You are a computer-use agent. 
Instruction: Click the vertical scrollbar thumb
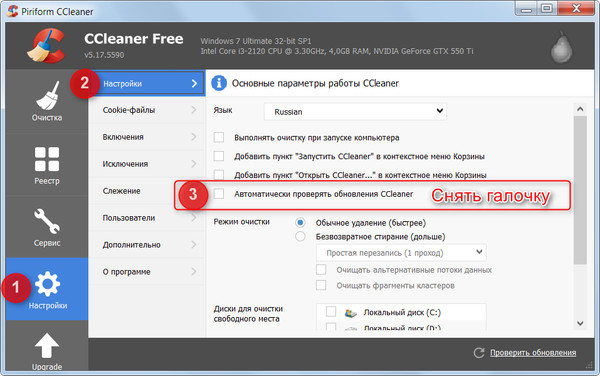pyautogui.click(x=580, y=190)
